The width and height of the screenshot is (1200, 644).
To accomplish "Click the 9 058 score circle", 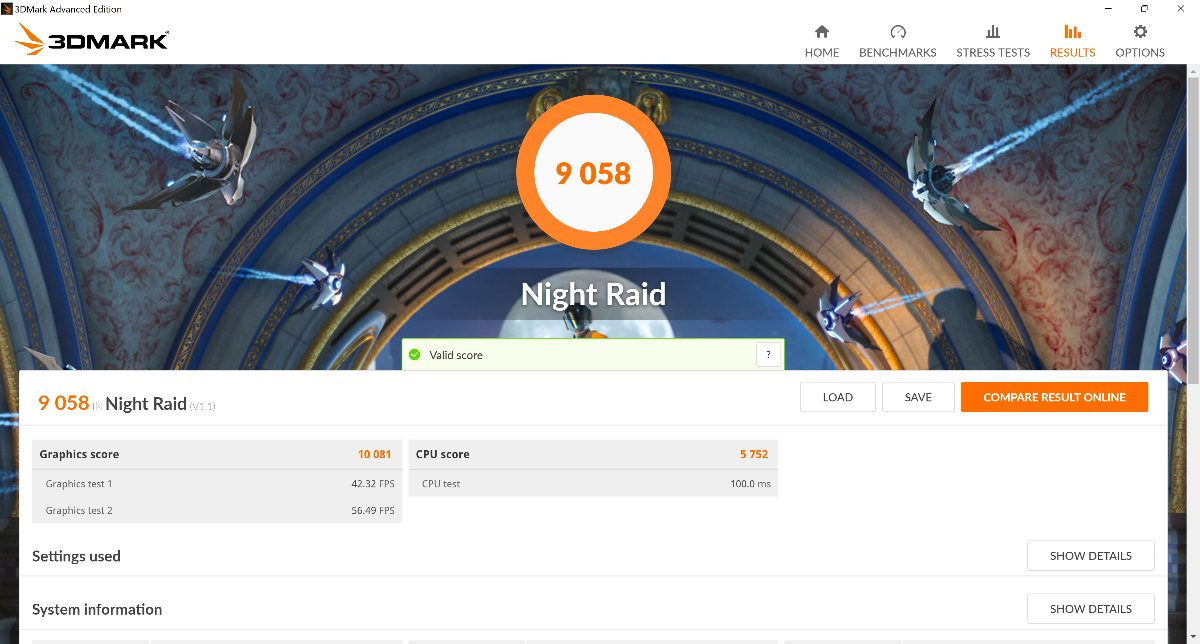I will click(593, 173).
